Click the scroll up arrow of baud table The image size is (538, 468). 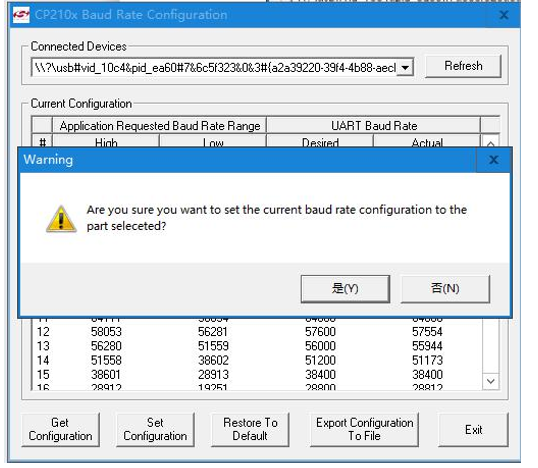pyautogui.click(x=491, y=142)
